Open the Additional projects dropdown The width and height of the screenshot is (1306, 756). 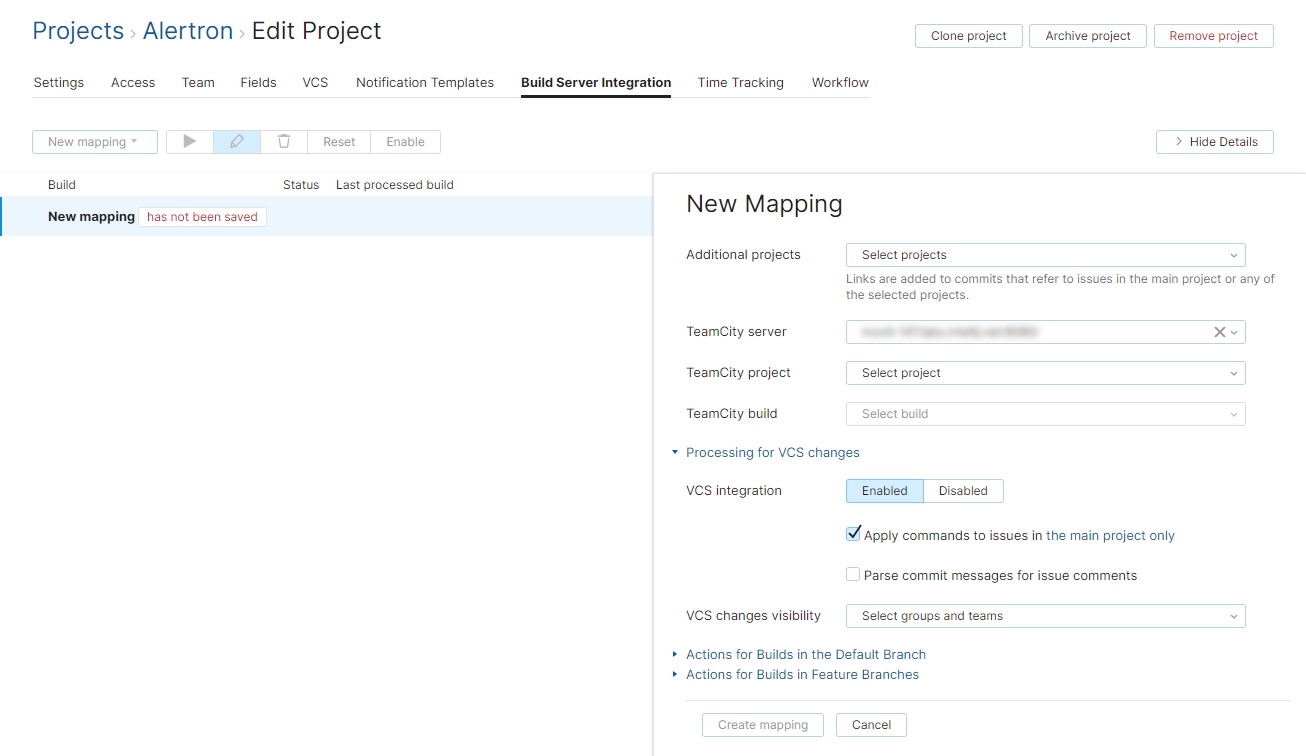point(1045,255)
